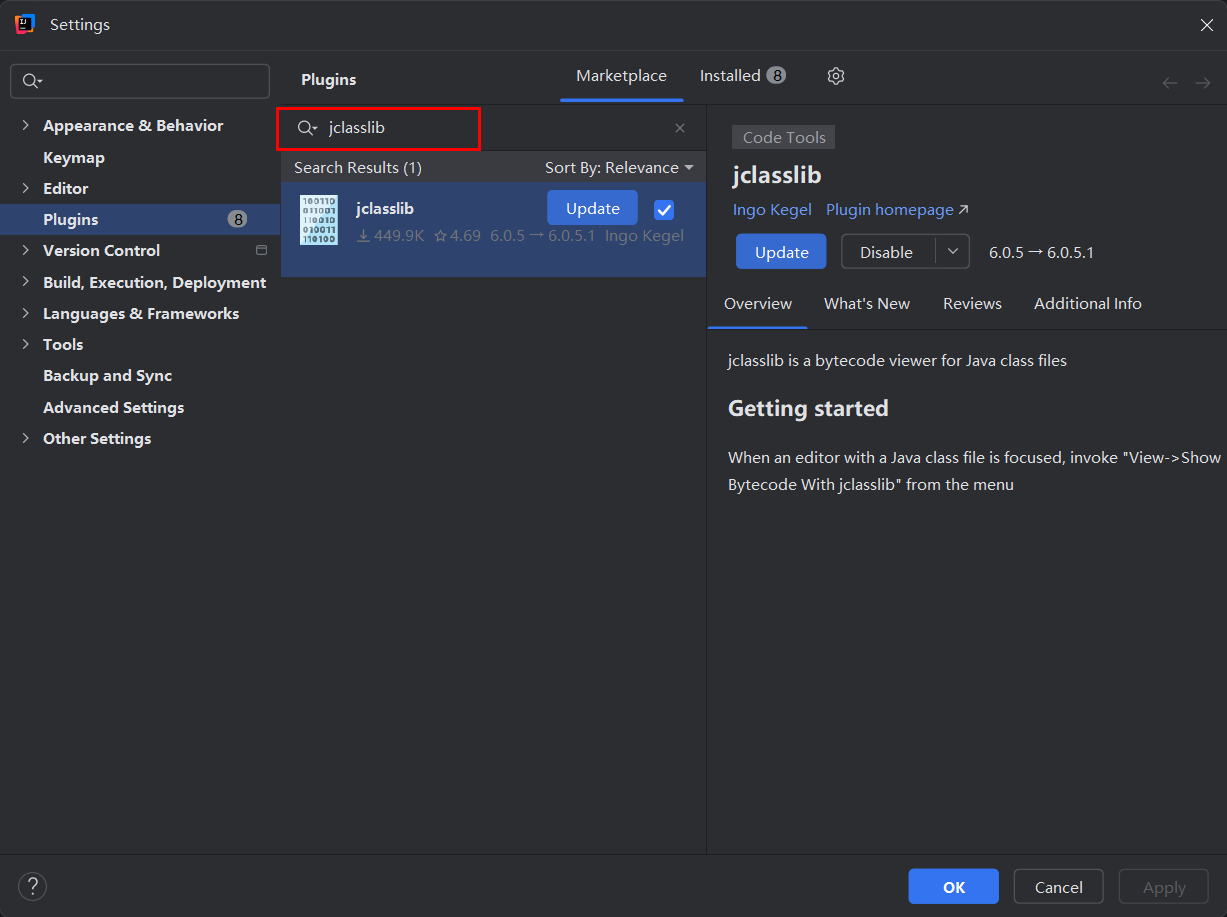Open the Disable button dropdown arrow
The image size is (1227, 917).
(953, 252)
